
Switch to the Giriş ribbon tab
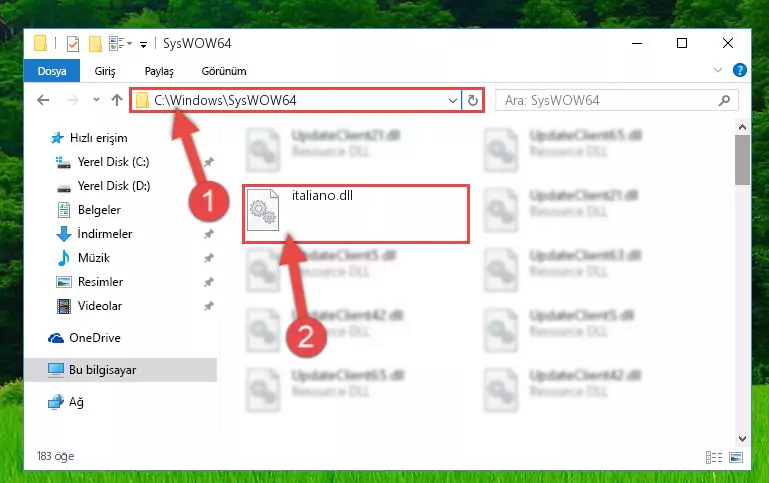(x=105, y=71)
